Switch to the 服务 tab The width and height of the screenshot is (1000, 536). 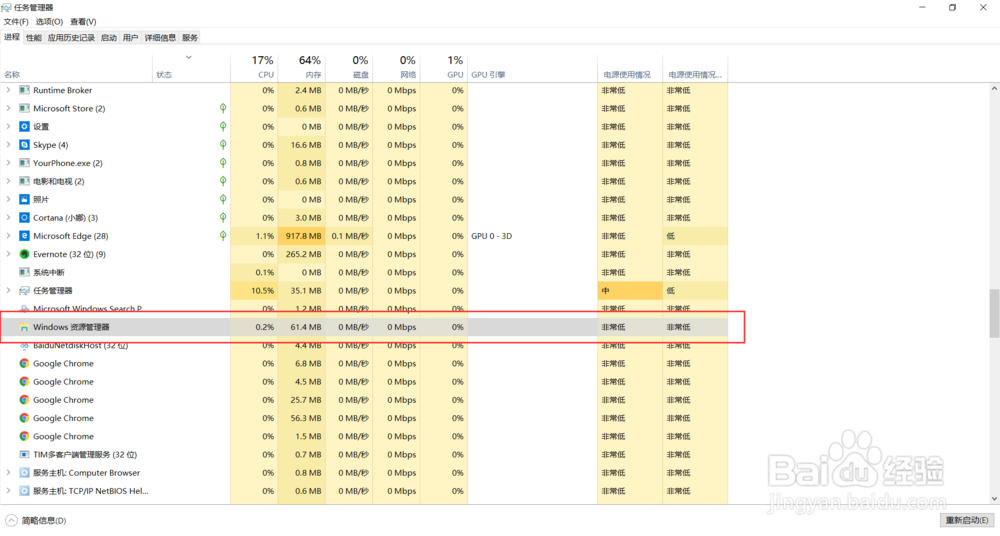pos(190,38)
